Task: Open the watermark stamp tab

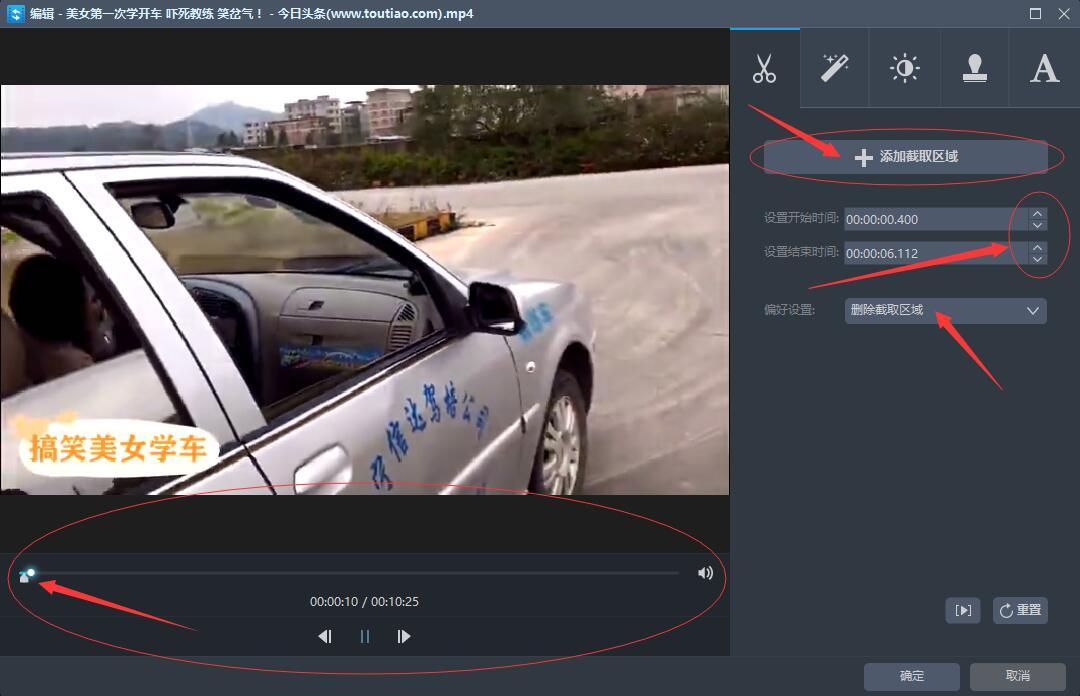Action: (x=974, y=69)
